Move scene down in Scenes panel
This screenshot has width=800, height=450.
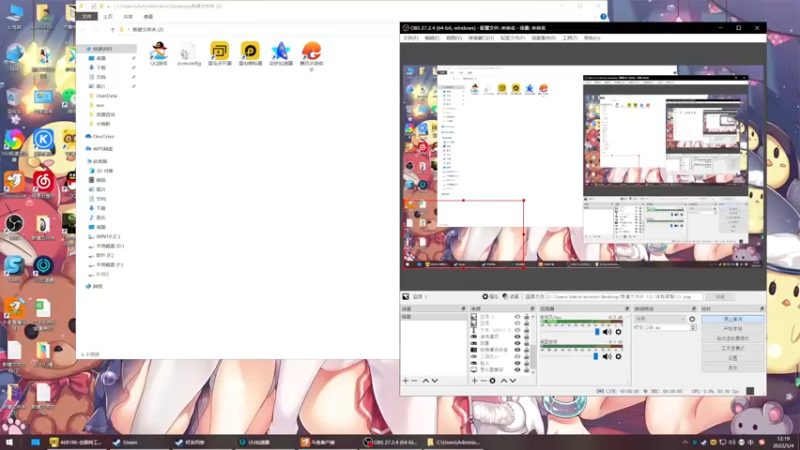click(x=435, y=381)
